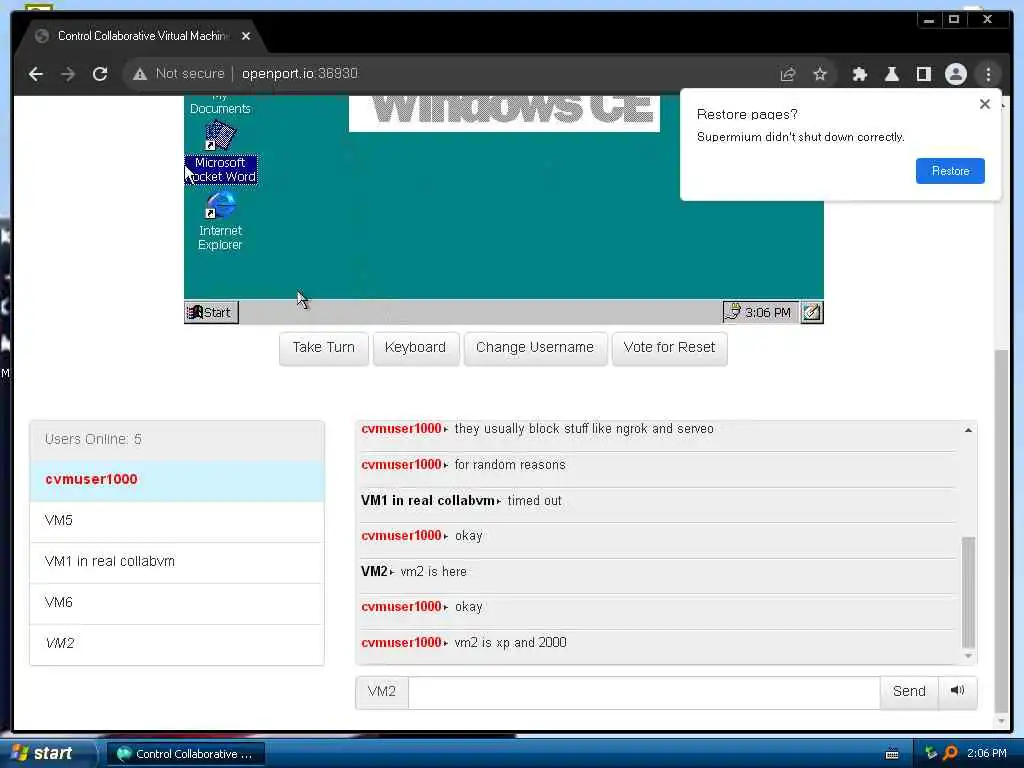1024x768 pixels.
Task: Click the Control Collaborative taskbar item
Action: click(x=185, y=754)
